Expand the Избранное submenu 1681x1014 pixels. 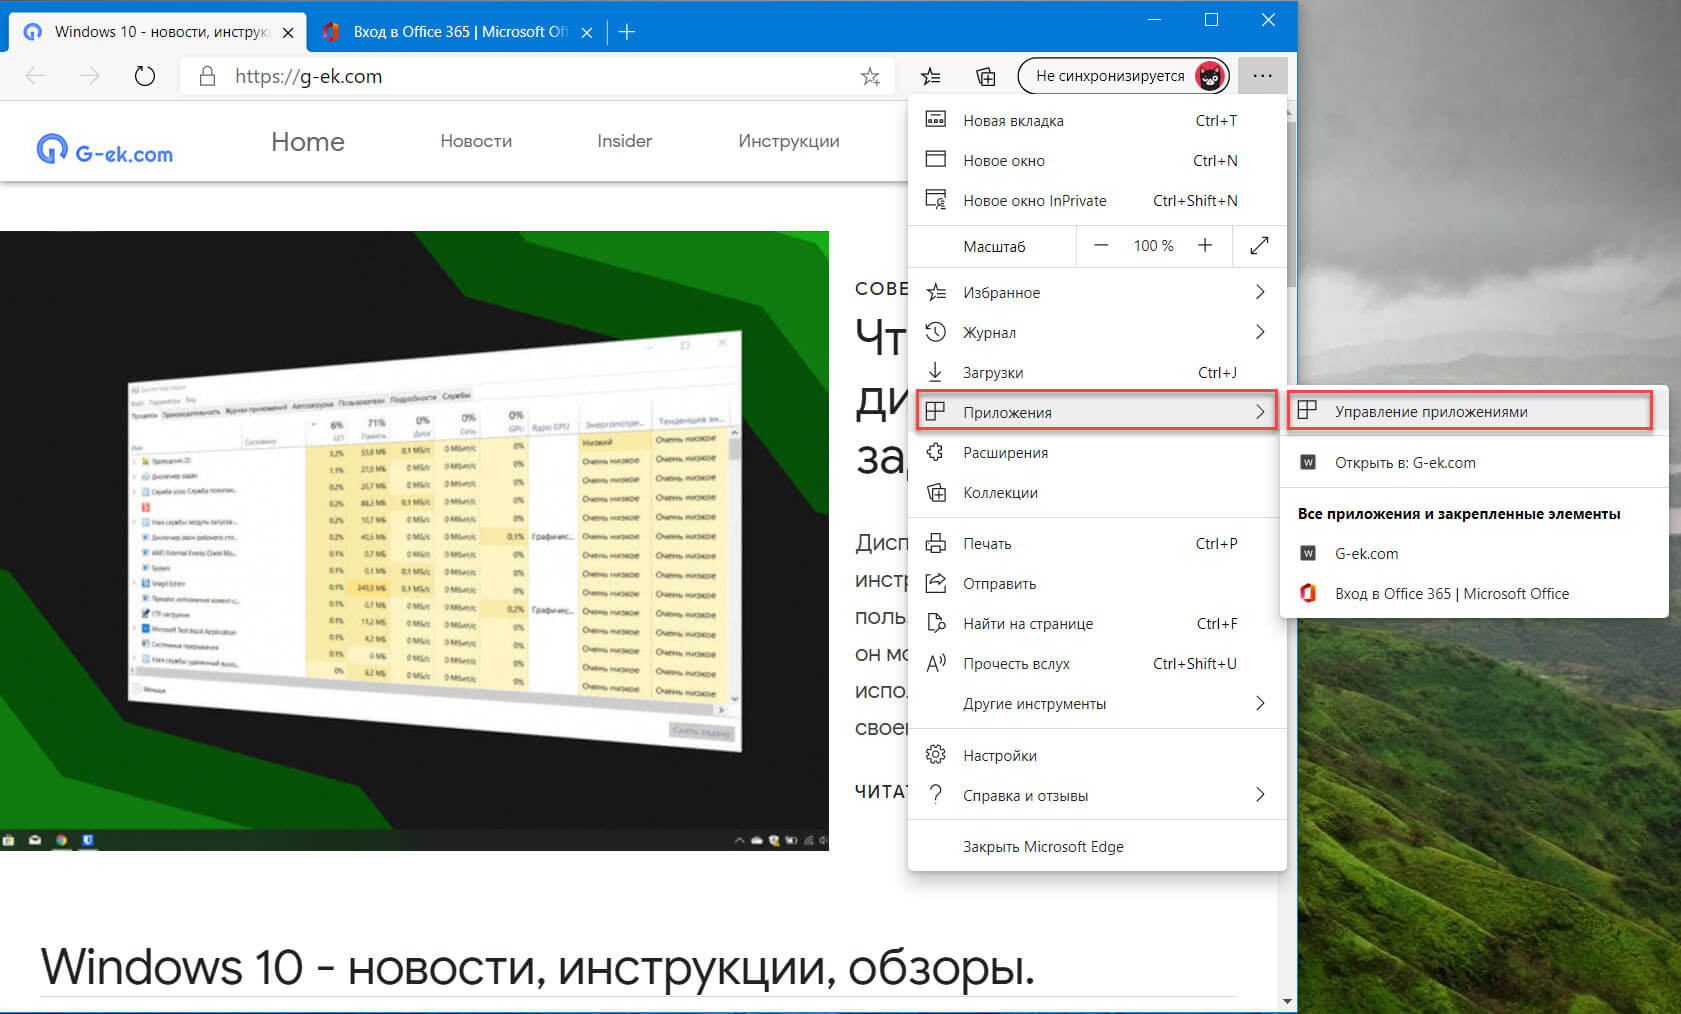pos(1097,292)
